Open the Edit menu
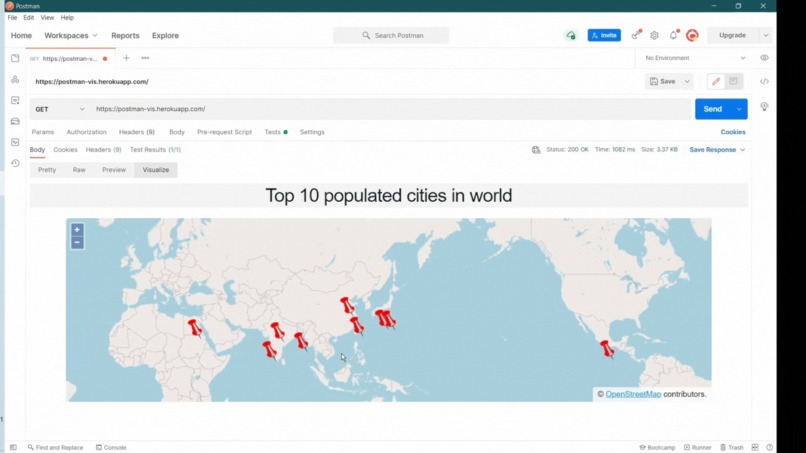 coord(28,17)
